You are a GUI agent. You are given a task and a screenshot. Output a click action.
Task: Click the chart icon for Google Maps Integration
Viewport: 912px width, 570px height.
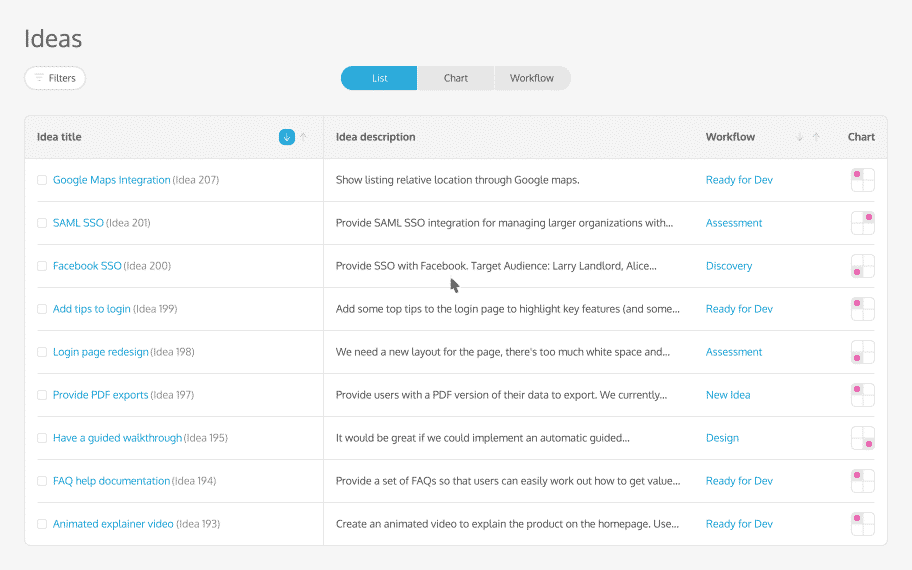pyautogui.click(x=862, y=180)
